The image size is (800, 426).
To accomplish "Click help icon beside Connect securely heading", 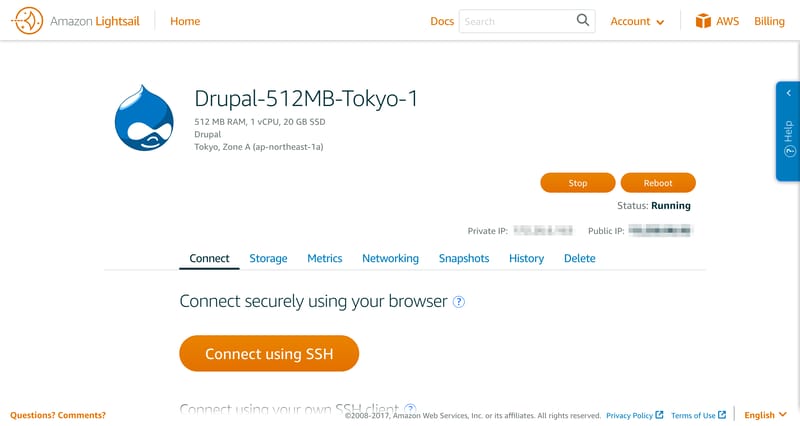I will click(459, 301).
